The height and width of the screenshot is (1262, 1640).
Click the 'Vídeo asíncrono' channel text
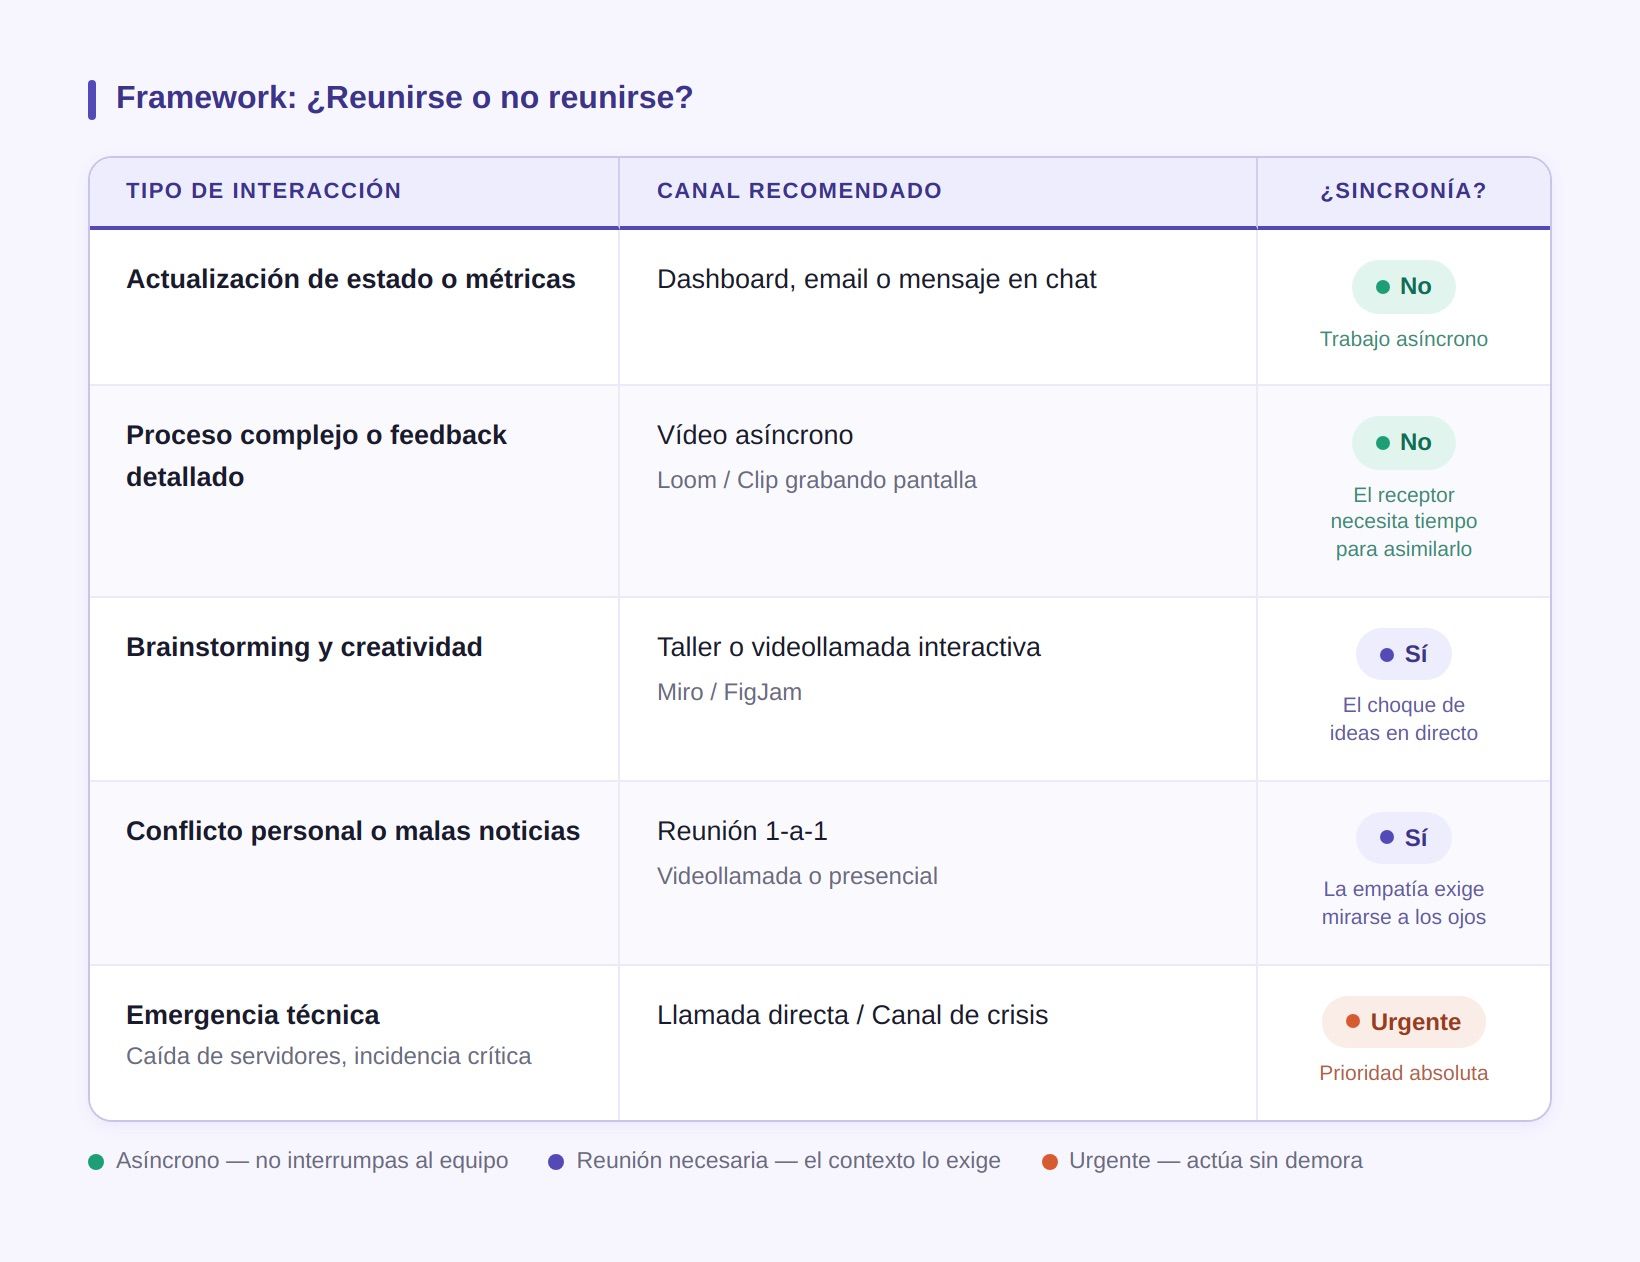click(x=755, y=435)
